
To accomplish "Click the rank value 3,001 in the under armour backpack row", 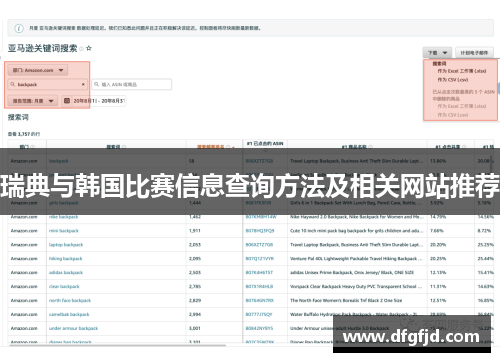I will click(x=195, y=328).
